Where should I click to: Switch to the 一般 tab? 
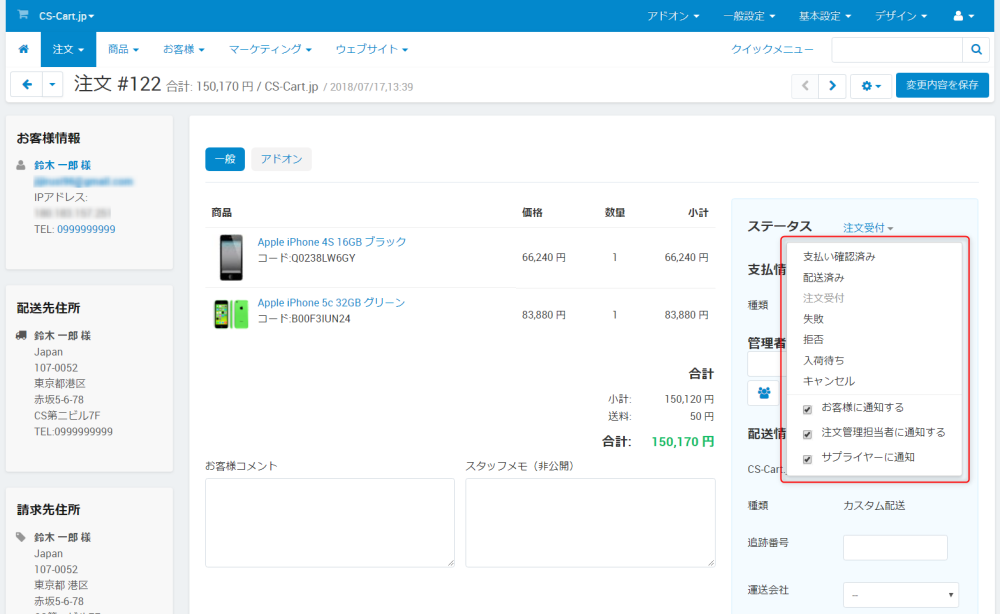coord(224,159)
